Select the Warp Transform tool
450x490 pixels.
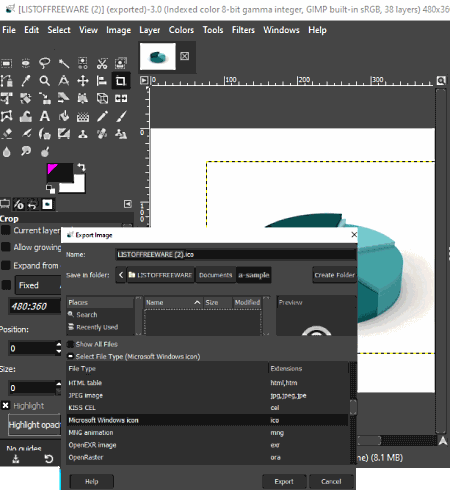tap(26, 116)
